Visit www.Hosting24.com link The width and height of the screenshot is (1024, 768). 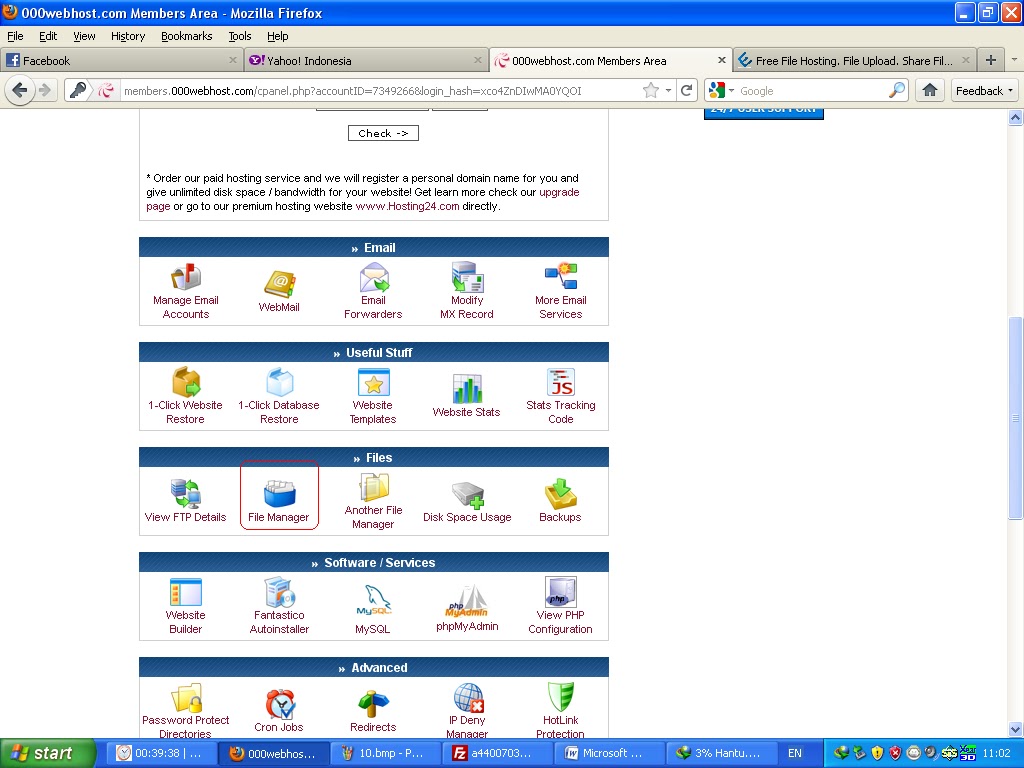point(407,206)
